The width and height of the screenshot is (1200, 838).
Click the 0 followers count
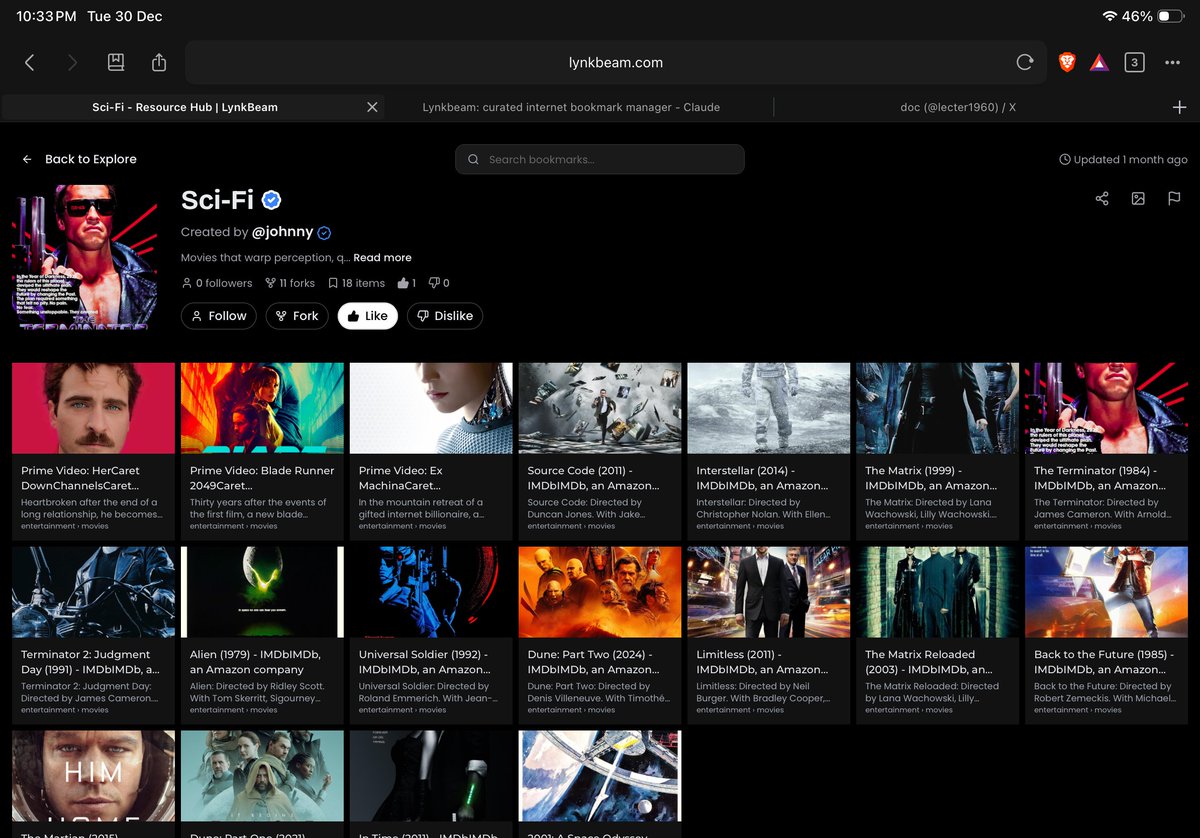pyautogui.click(x=217, y=283)
